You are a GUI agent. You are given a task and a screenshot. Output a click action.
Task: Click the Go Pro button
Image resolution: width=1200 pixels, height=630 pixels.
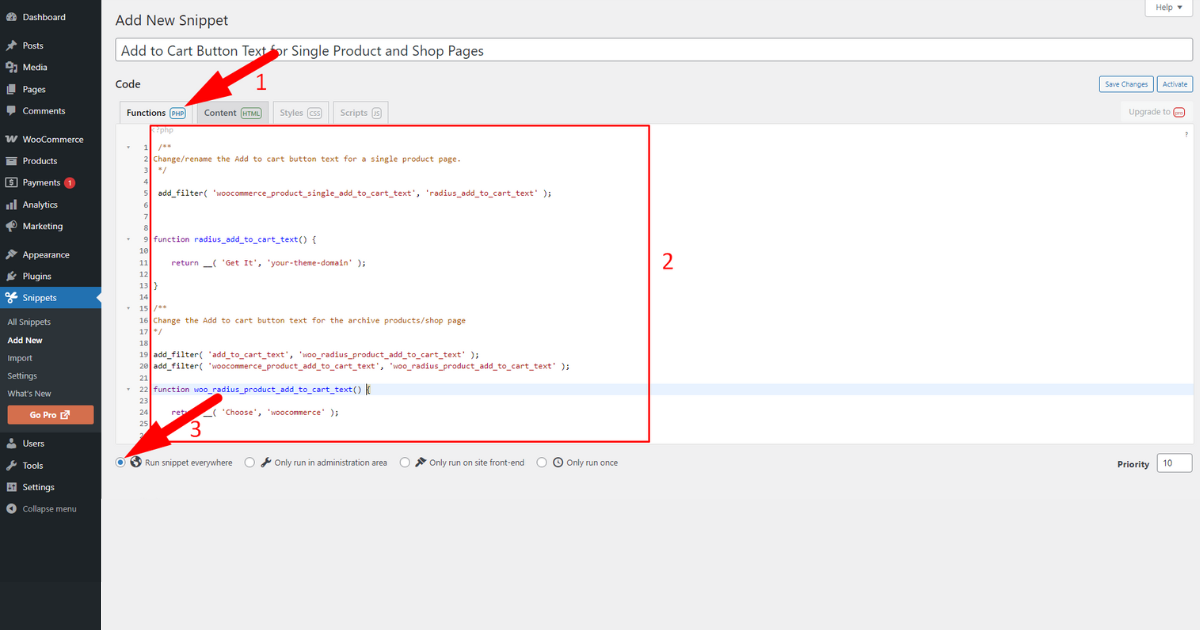50,415
